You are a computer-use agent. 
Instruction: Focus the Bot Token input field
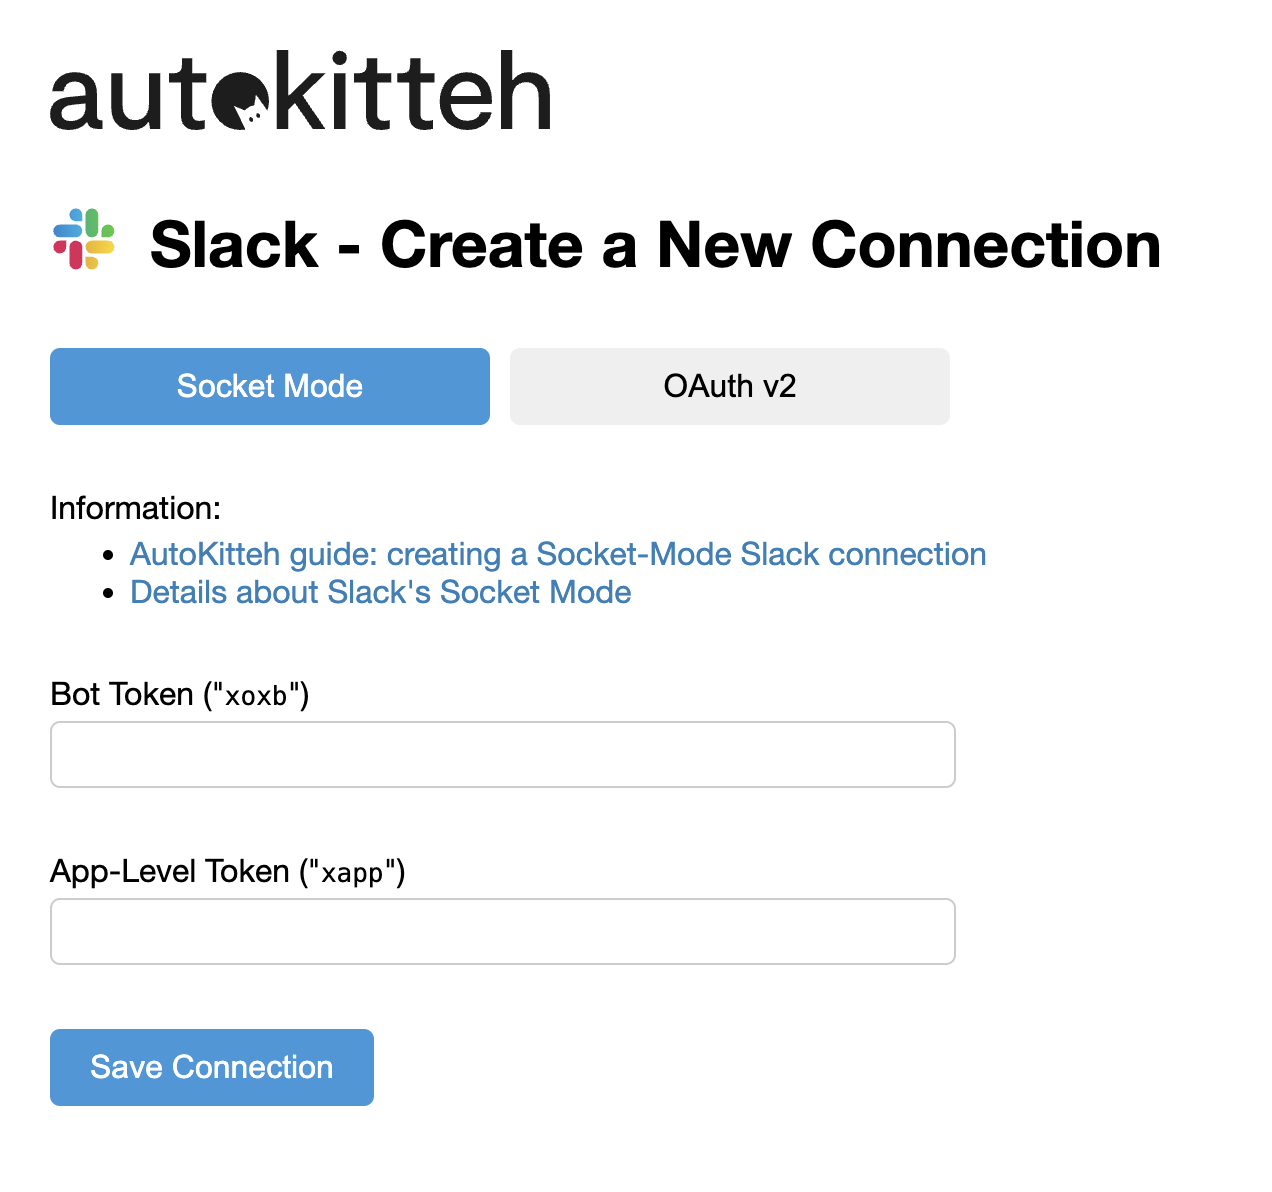(x=503, y=754)
